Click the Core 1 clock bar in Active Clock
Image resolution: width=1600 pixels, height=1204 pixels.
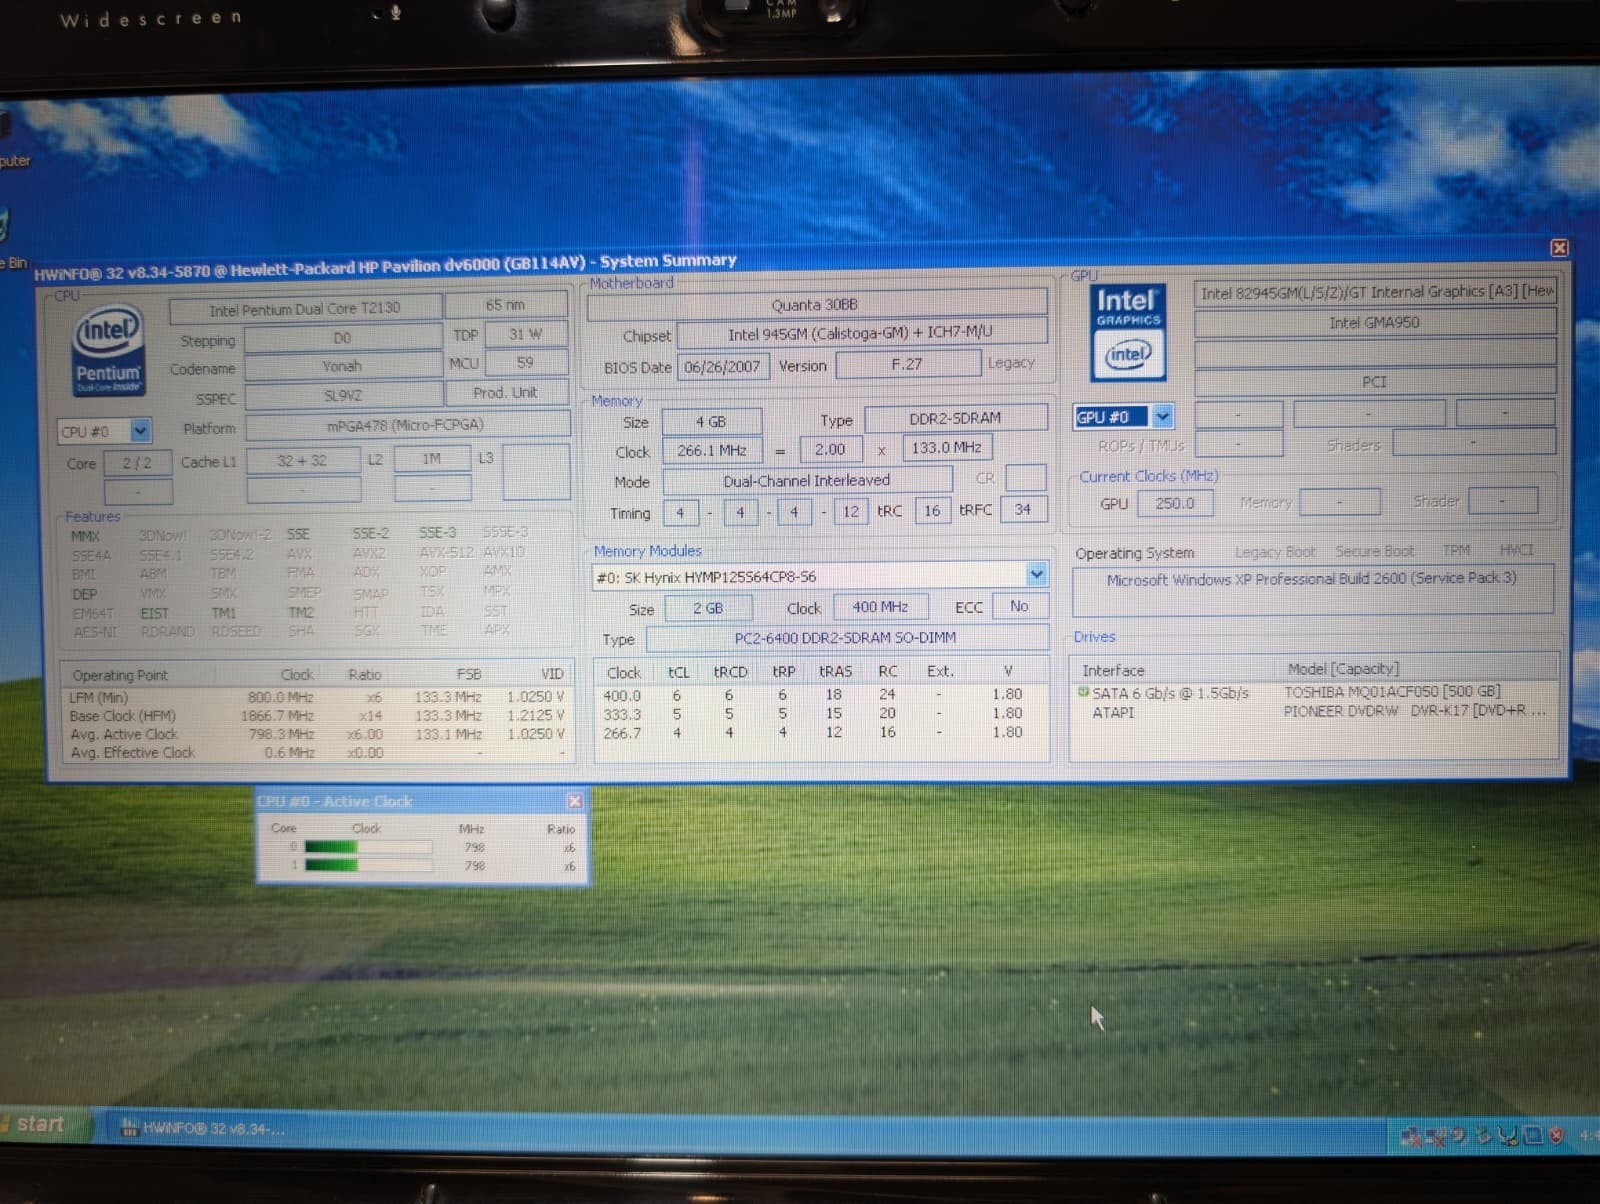[x=368, y=865]
